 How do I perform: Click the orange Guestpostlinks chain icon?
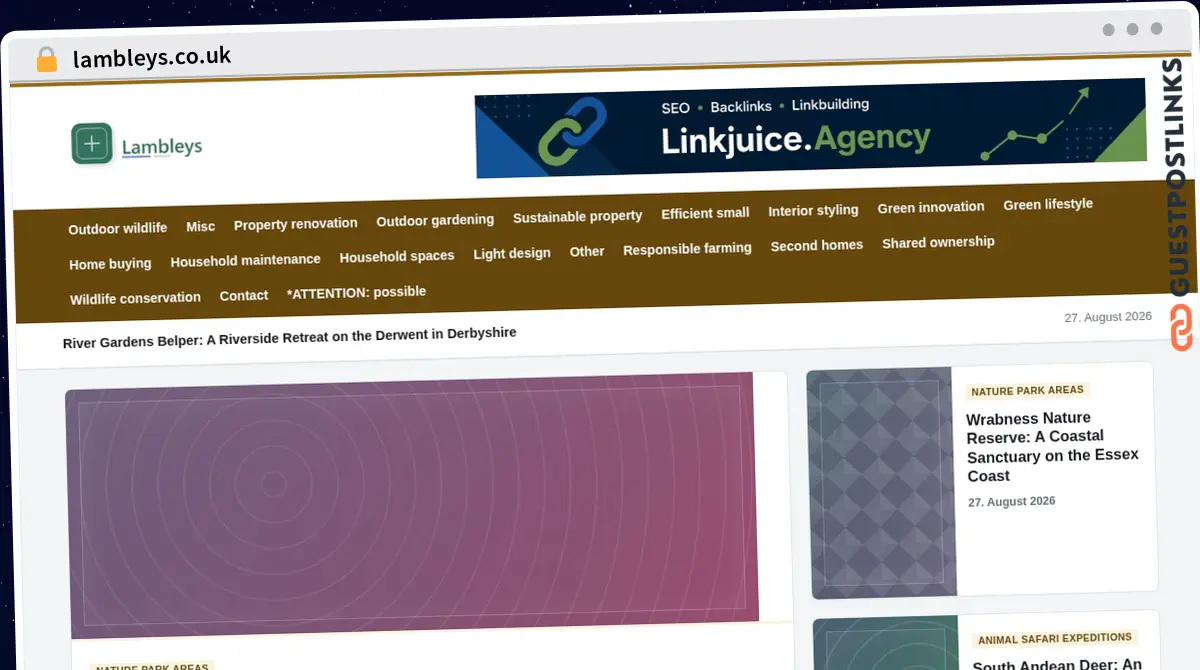click(1181, 328)
